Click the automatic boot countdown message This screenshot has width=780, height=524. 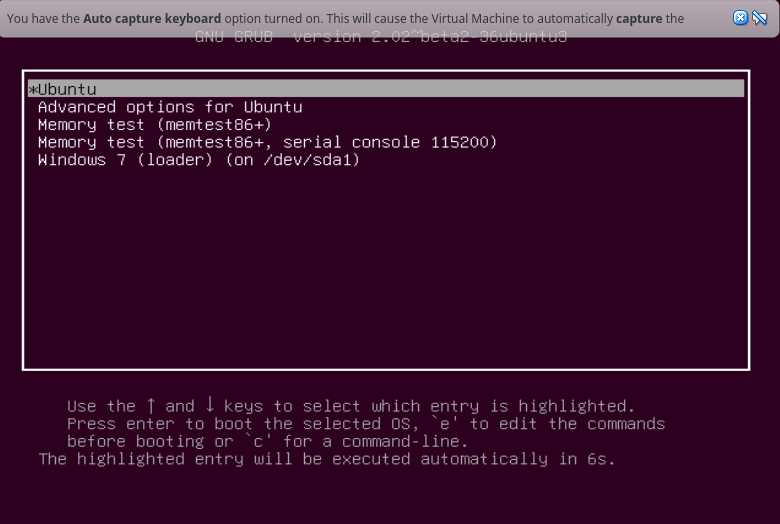327,458
